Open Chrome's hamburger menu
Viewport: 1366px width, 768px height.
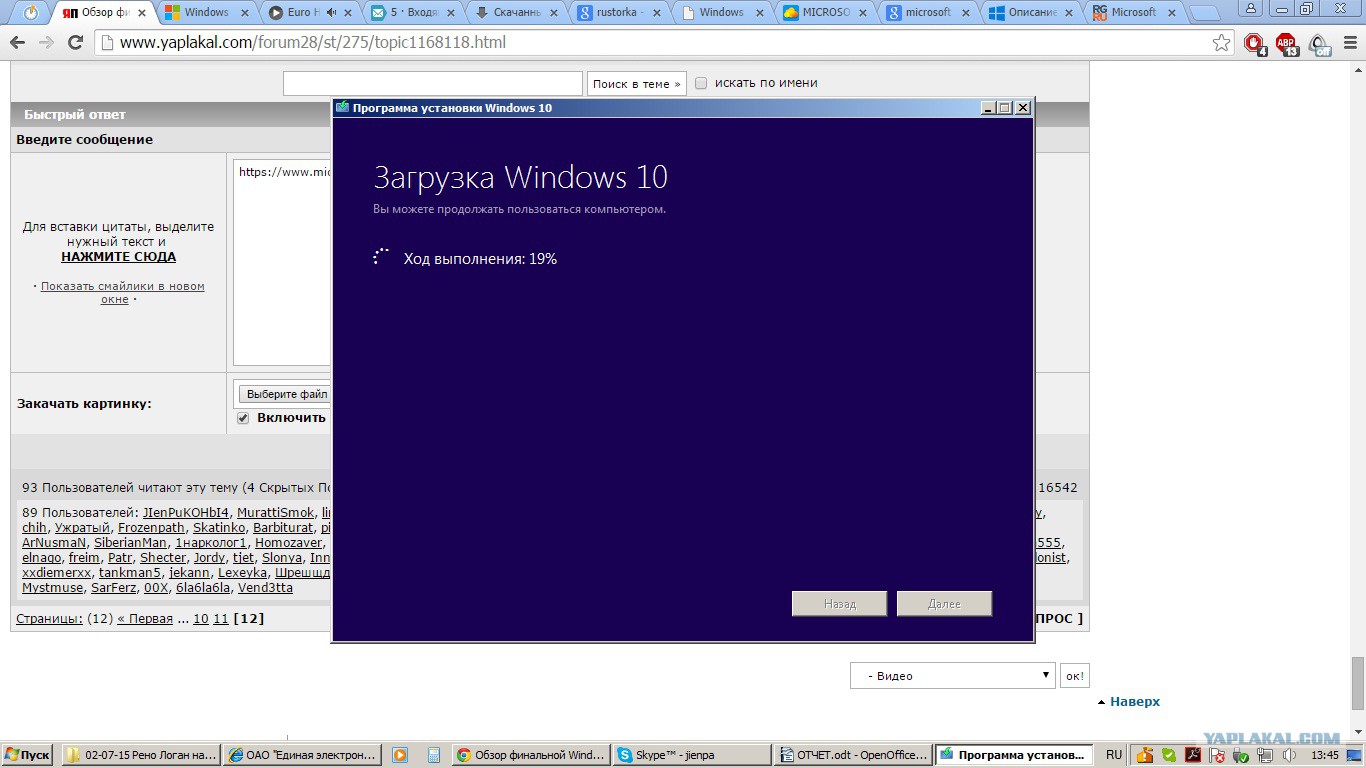pos(1348,43)
